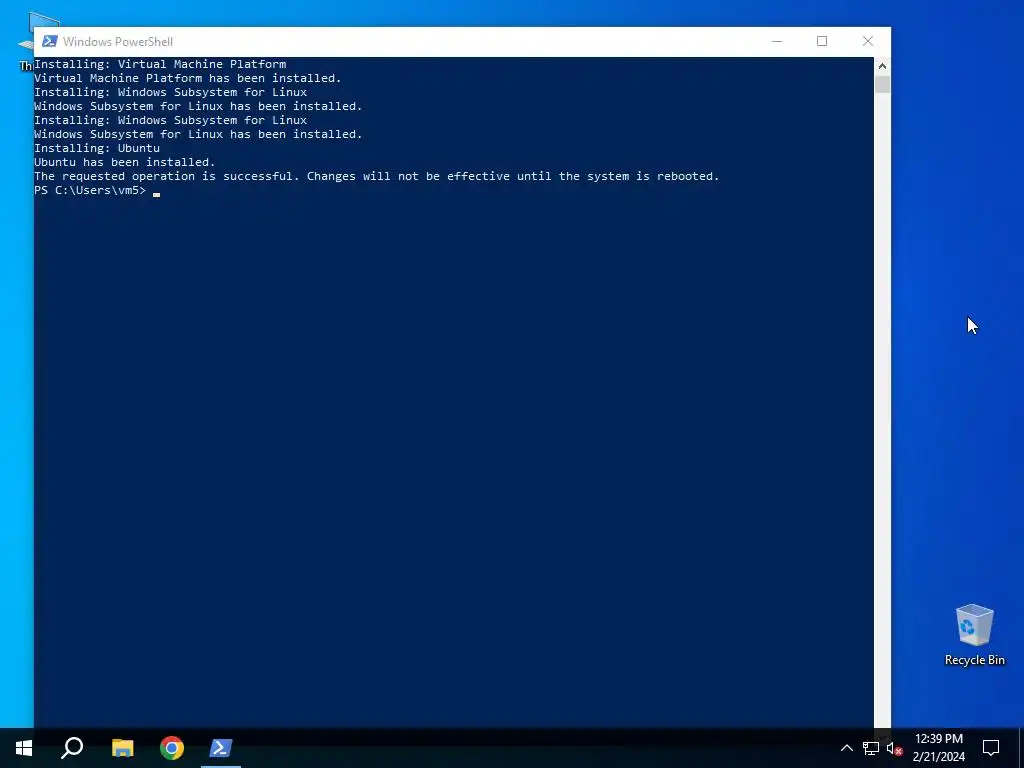Click the PowerShell icon in the title bar
1024x768 pixels.
(x=49, y=41)
